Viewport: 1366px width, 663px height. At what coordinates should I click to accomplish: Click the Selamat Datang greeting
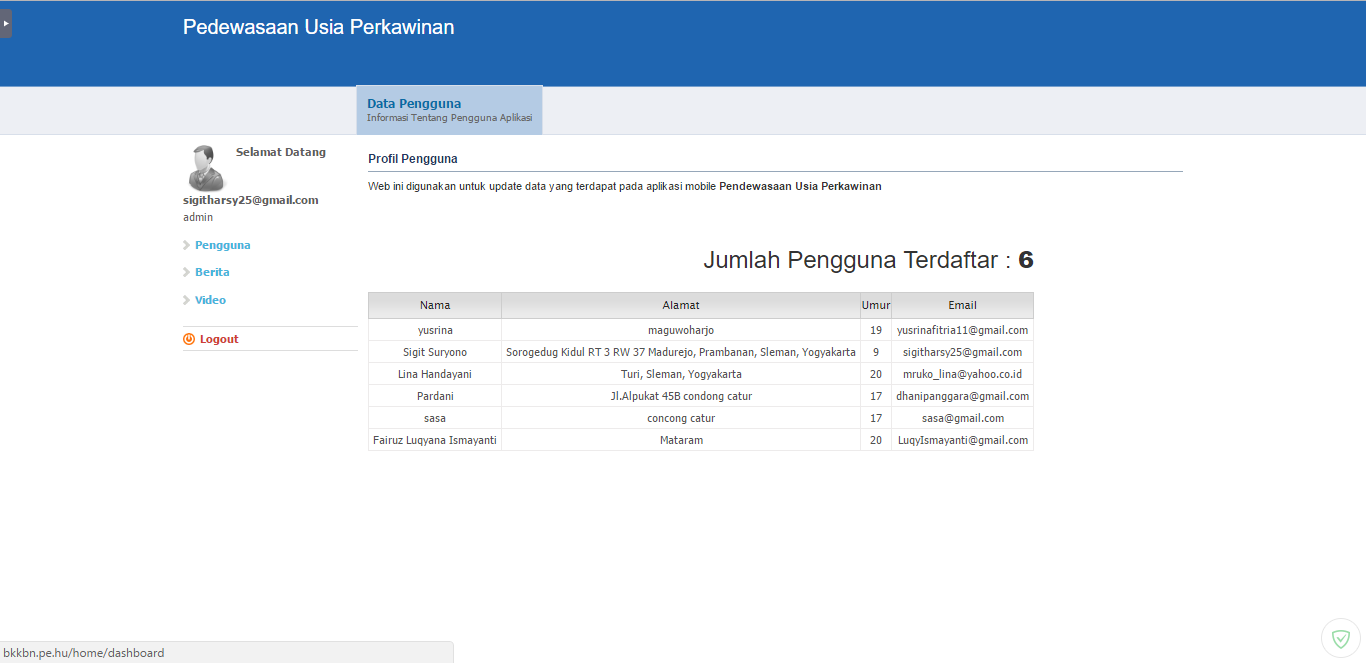click(x=281, y=152)
